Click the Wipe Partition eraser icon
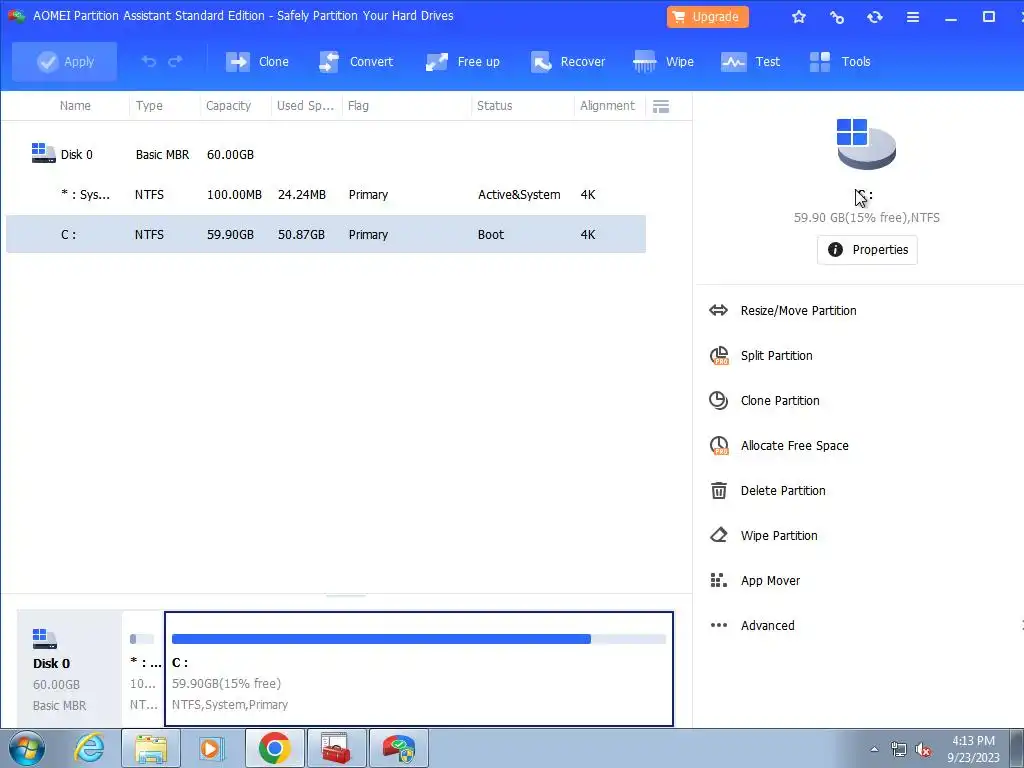This screenshot has height=768, width=1024. tap(718, 536)
